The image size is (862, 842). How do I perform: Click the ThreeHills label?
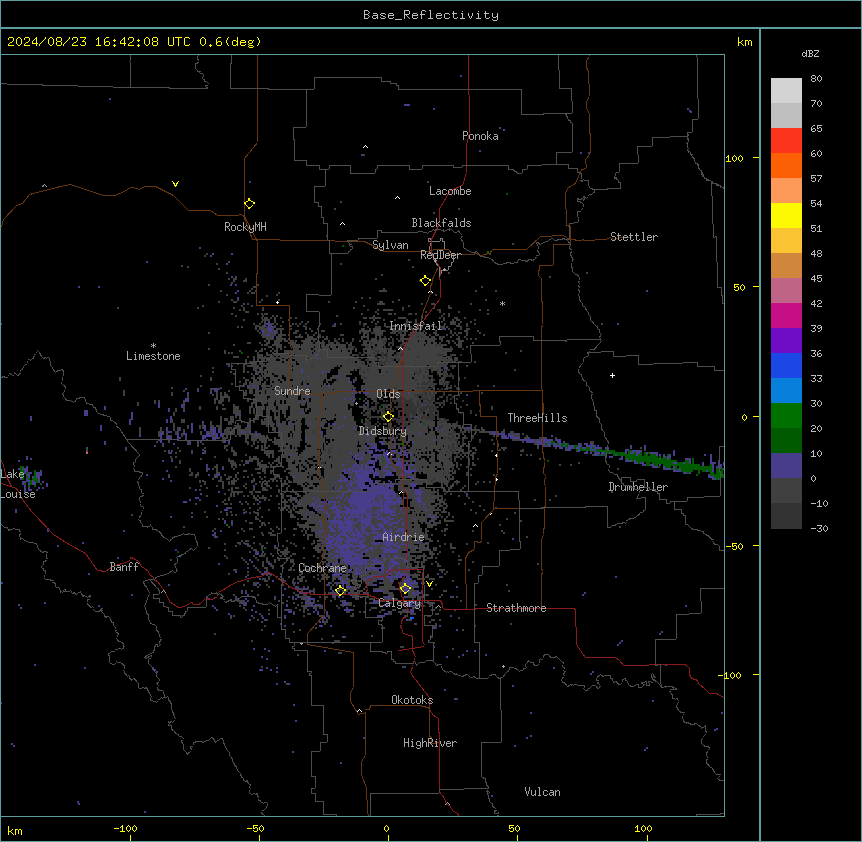pyautogui.click(x=537, y=418)
